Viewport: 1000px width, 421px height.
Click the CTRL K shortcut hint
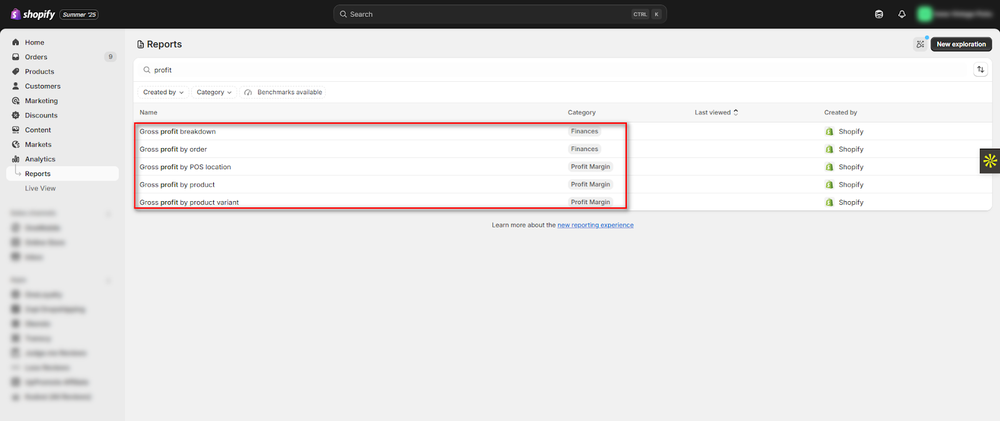click(x=646, y=14)
